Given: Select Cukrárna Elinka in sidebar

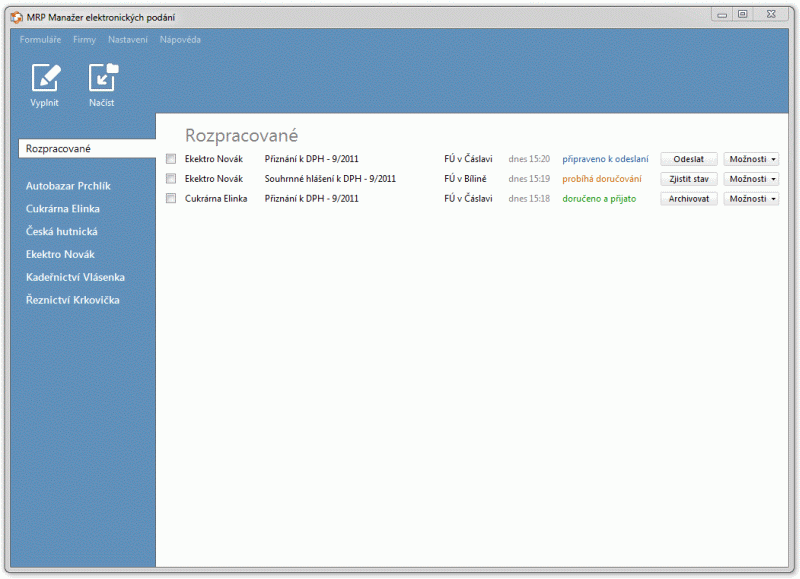Looking at the screenshot, I should pos(63,209).
